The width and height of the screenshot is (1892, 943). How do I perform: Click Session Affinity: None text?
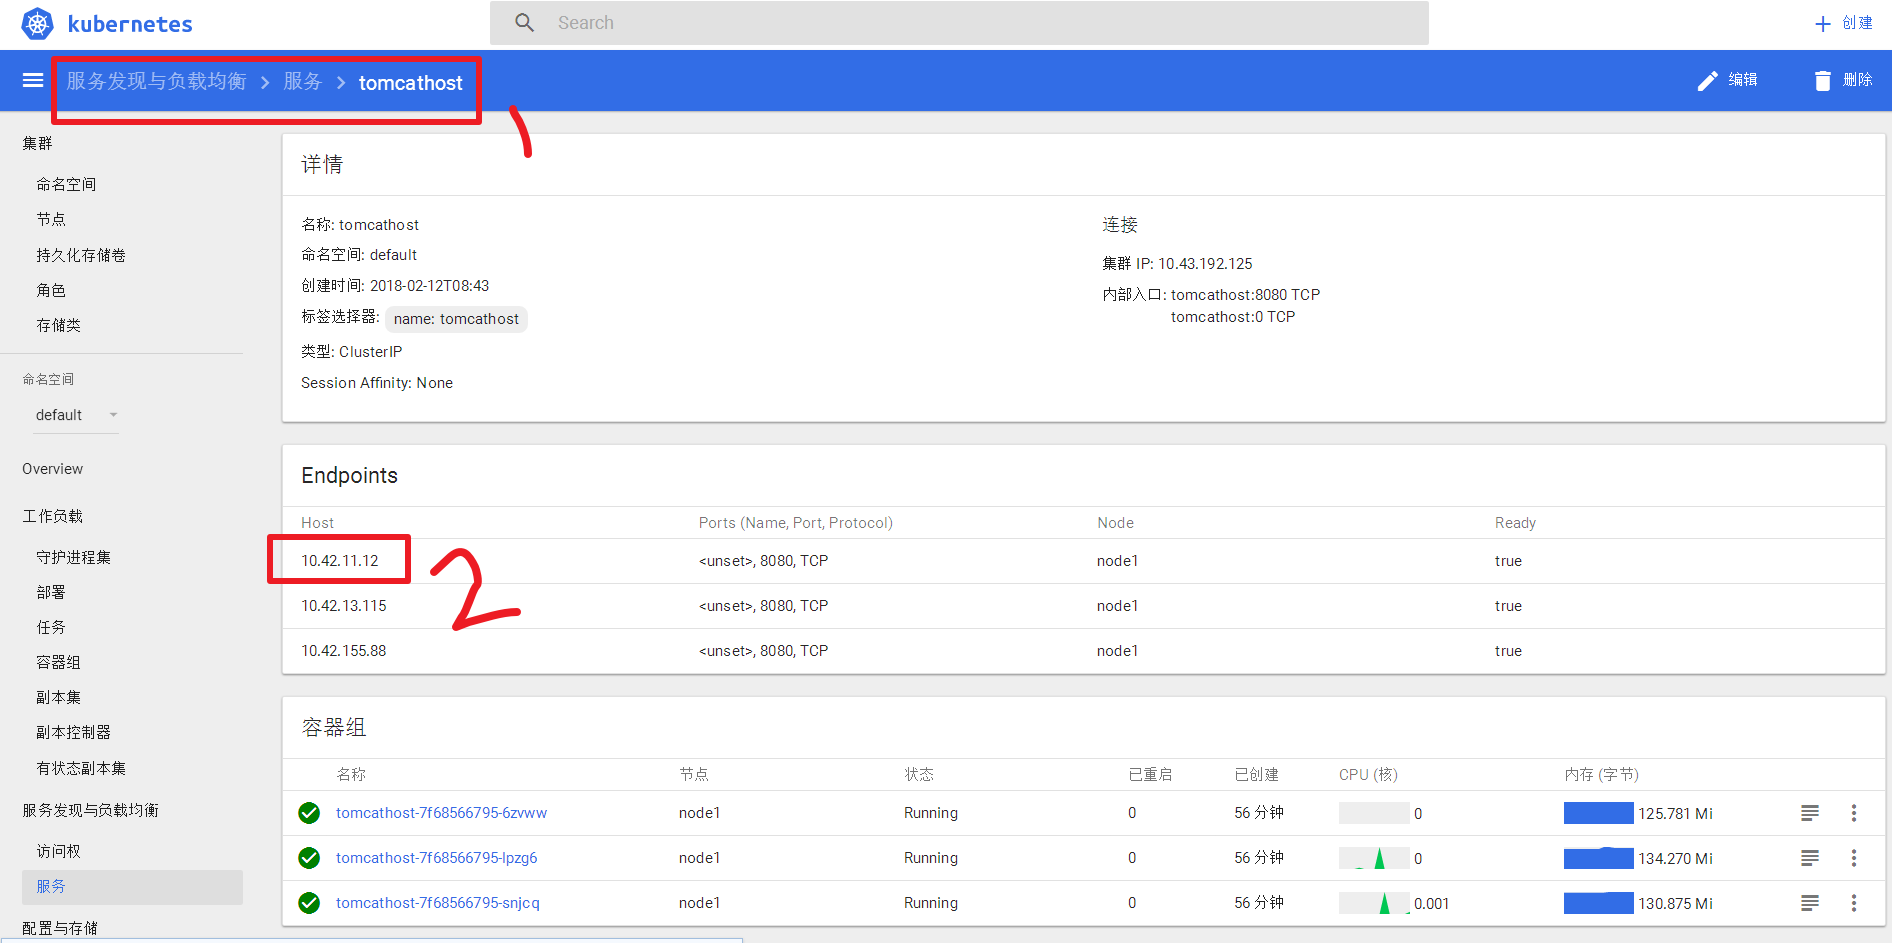377,383
